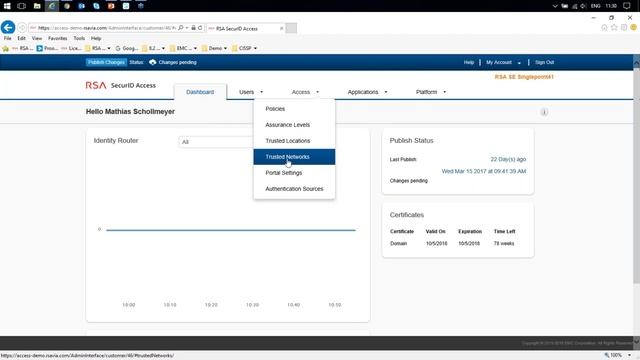Click the Publish Changes button
The height and width of the screenshot is (360, 640).
tap(106, 62)
